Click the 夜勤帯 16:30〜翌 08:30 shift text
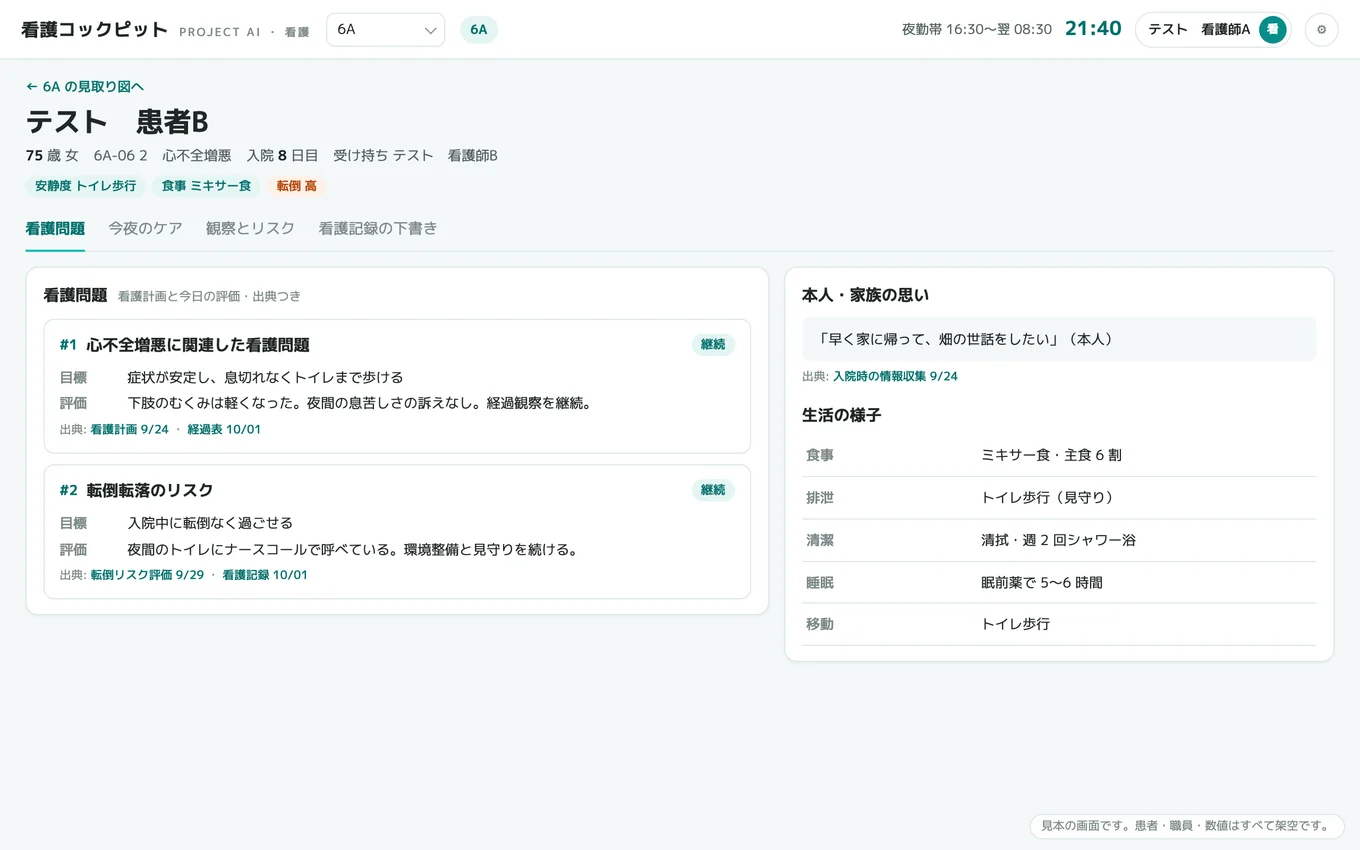The width and height of the screenshot is (1360, 850). 977,30
